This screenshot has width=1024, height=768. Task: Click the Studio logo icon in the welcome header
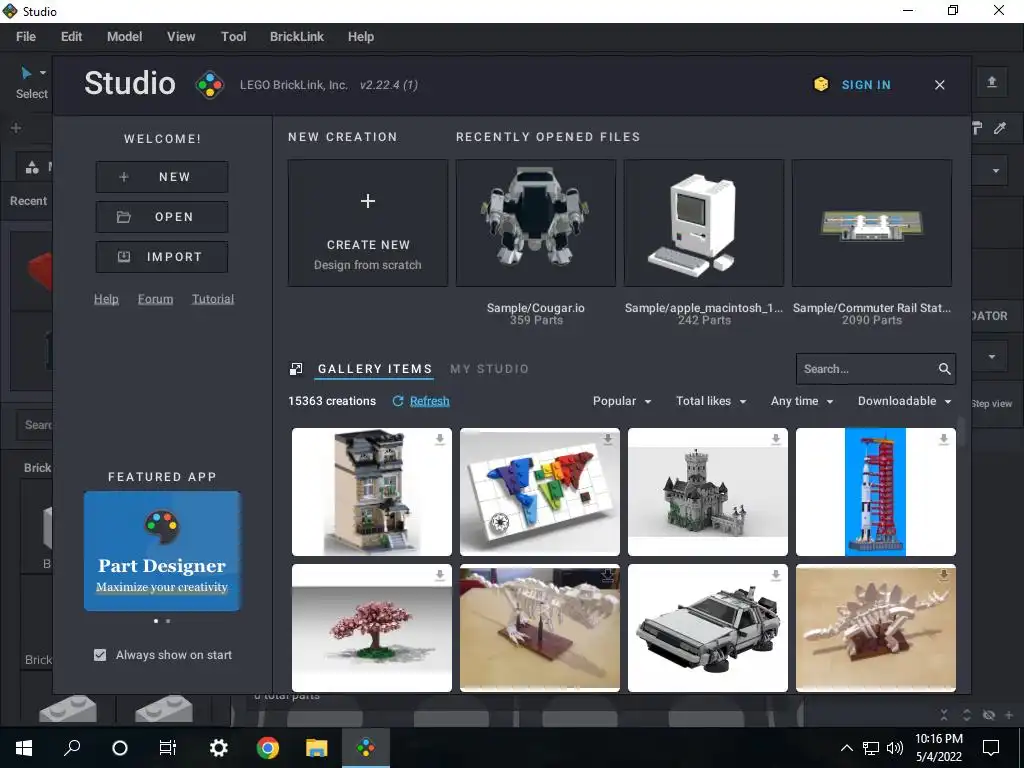pyautogui.click(x=210, y=85)
